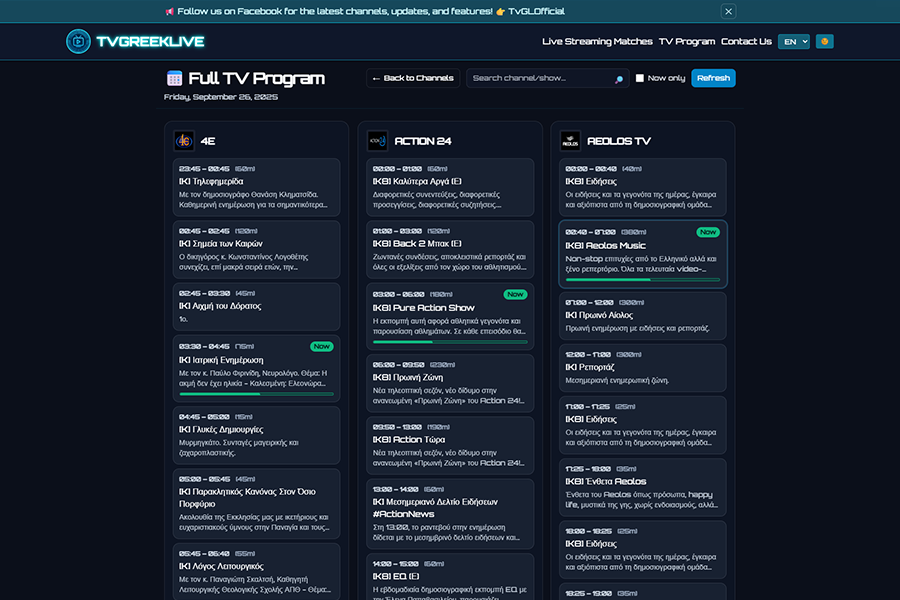
Task: Click the Back to Channels button
Action: point(413,78)
